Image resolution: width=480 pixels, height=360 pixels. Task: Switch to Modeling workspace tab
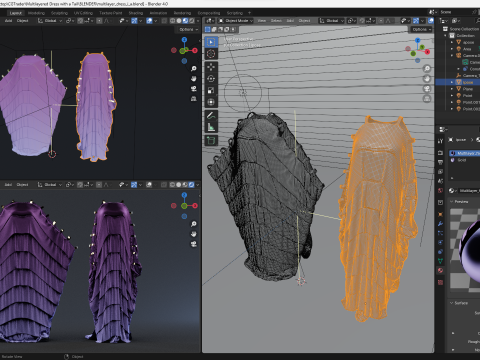point(36,13)
